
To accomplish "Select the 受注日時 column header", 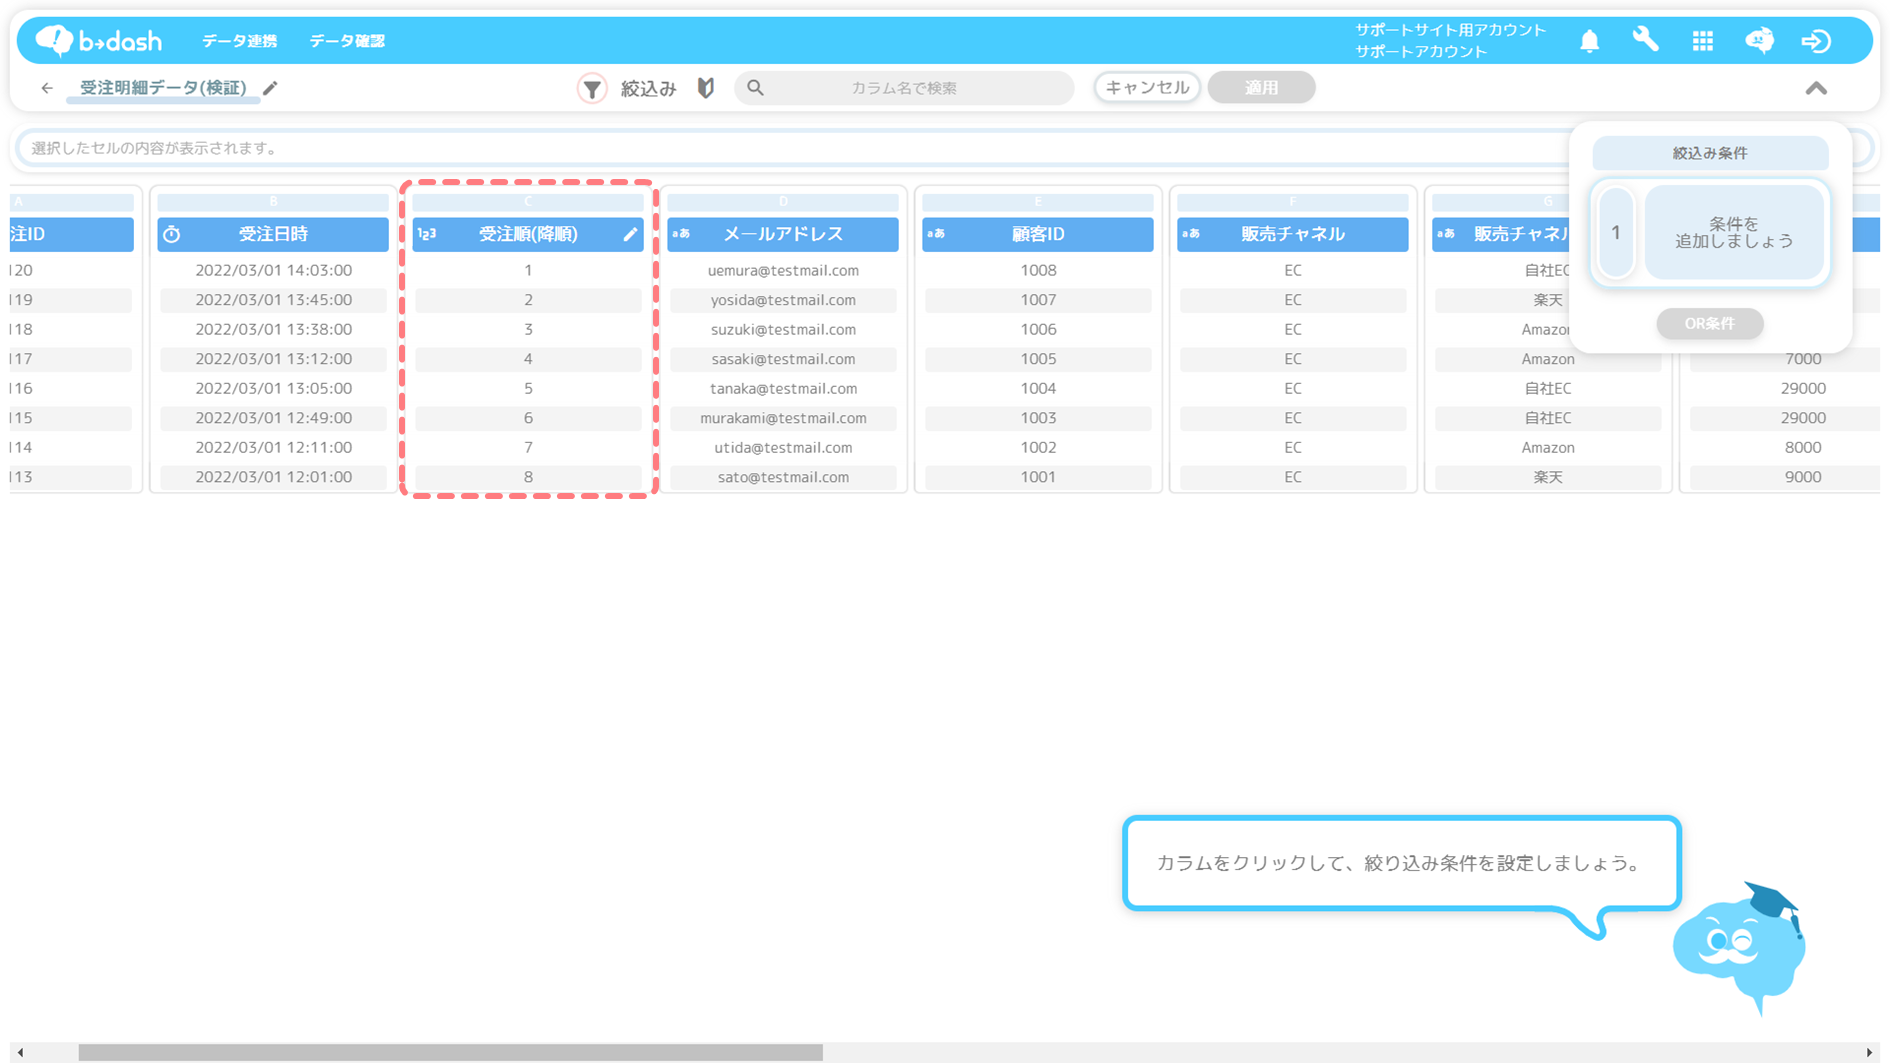I will [x=273, y=234].
